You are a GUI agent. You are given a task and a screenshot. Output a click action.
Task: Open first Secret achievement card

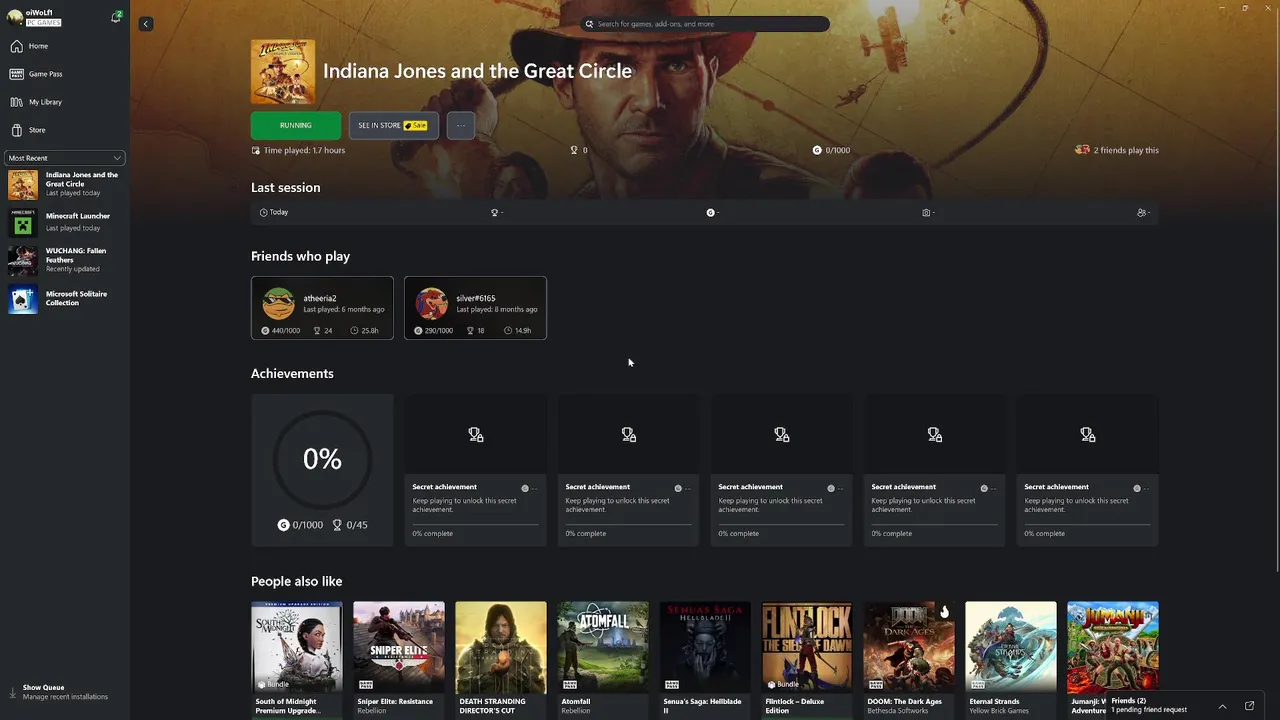pyautogui.click(x=475, y=470)
